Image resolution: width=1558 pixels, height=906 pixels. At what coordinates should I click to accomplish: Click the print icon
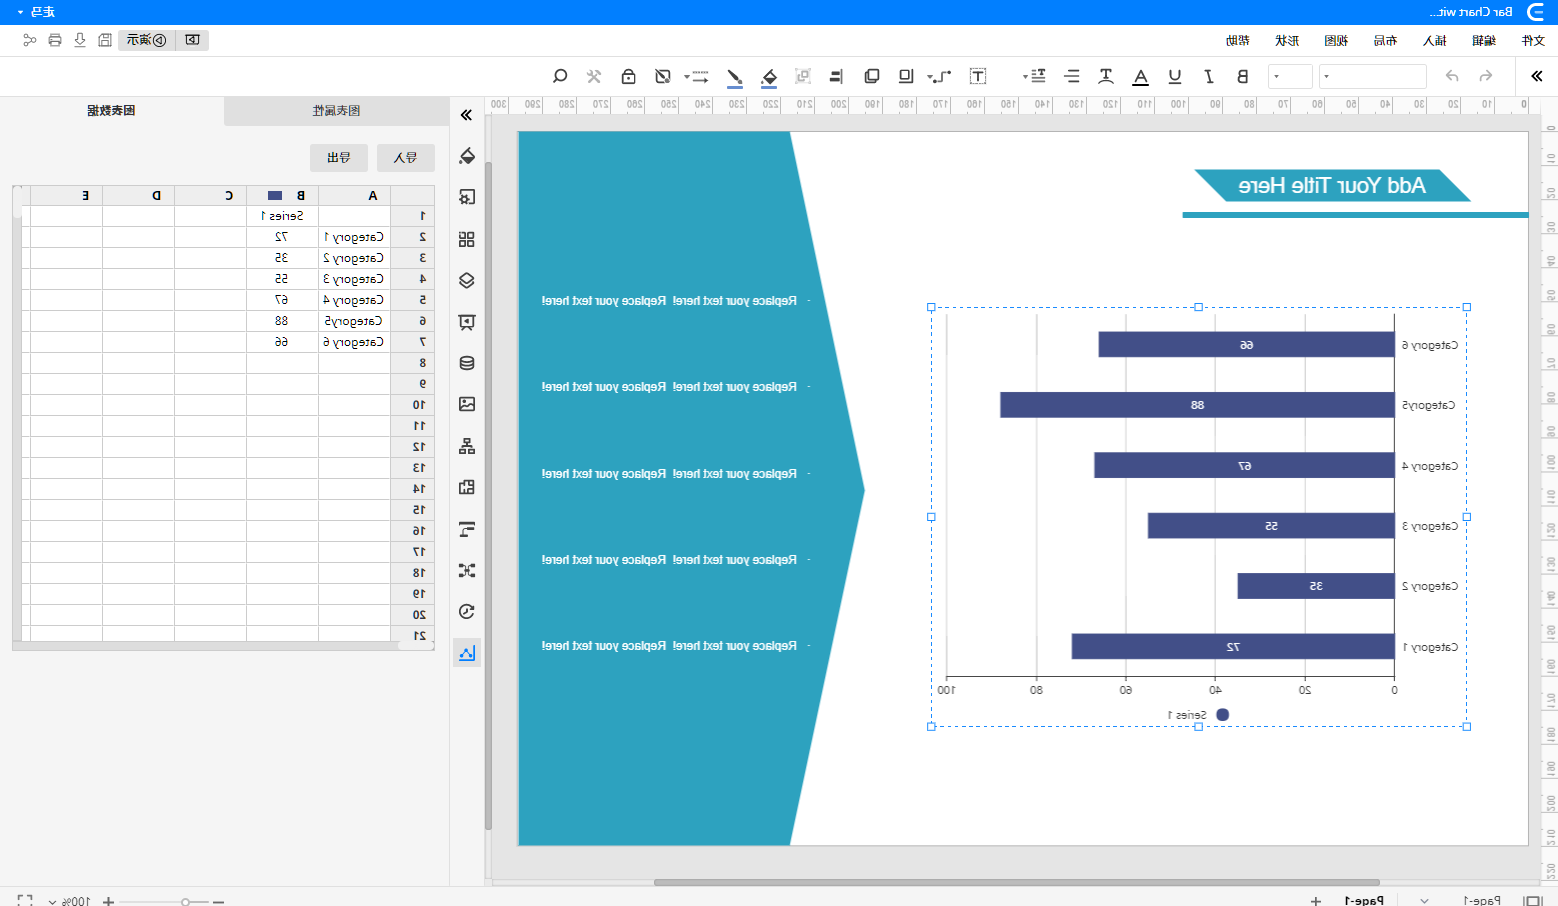click(x=55, y=40)
